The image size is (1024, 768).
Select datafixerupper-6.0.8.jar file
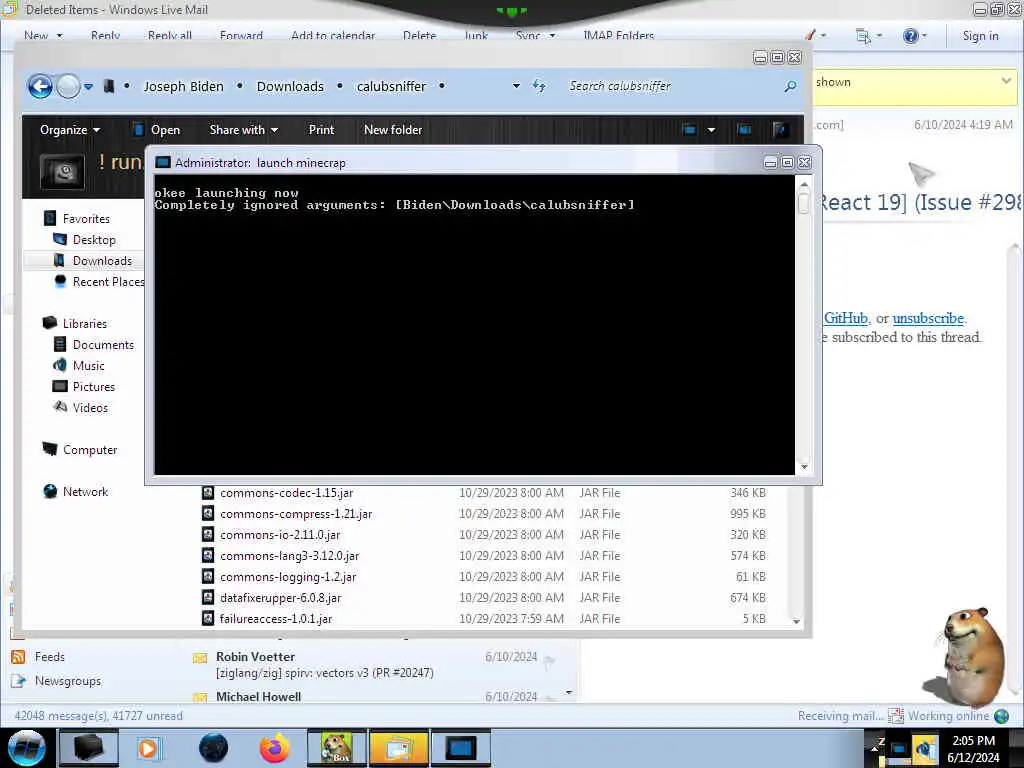pyautogui.click(x=280, y=598)
